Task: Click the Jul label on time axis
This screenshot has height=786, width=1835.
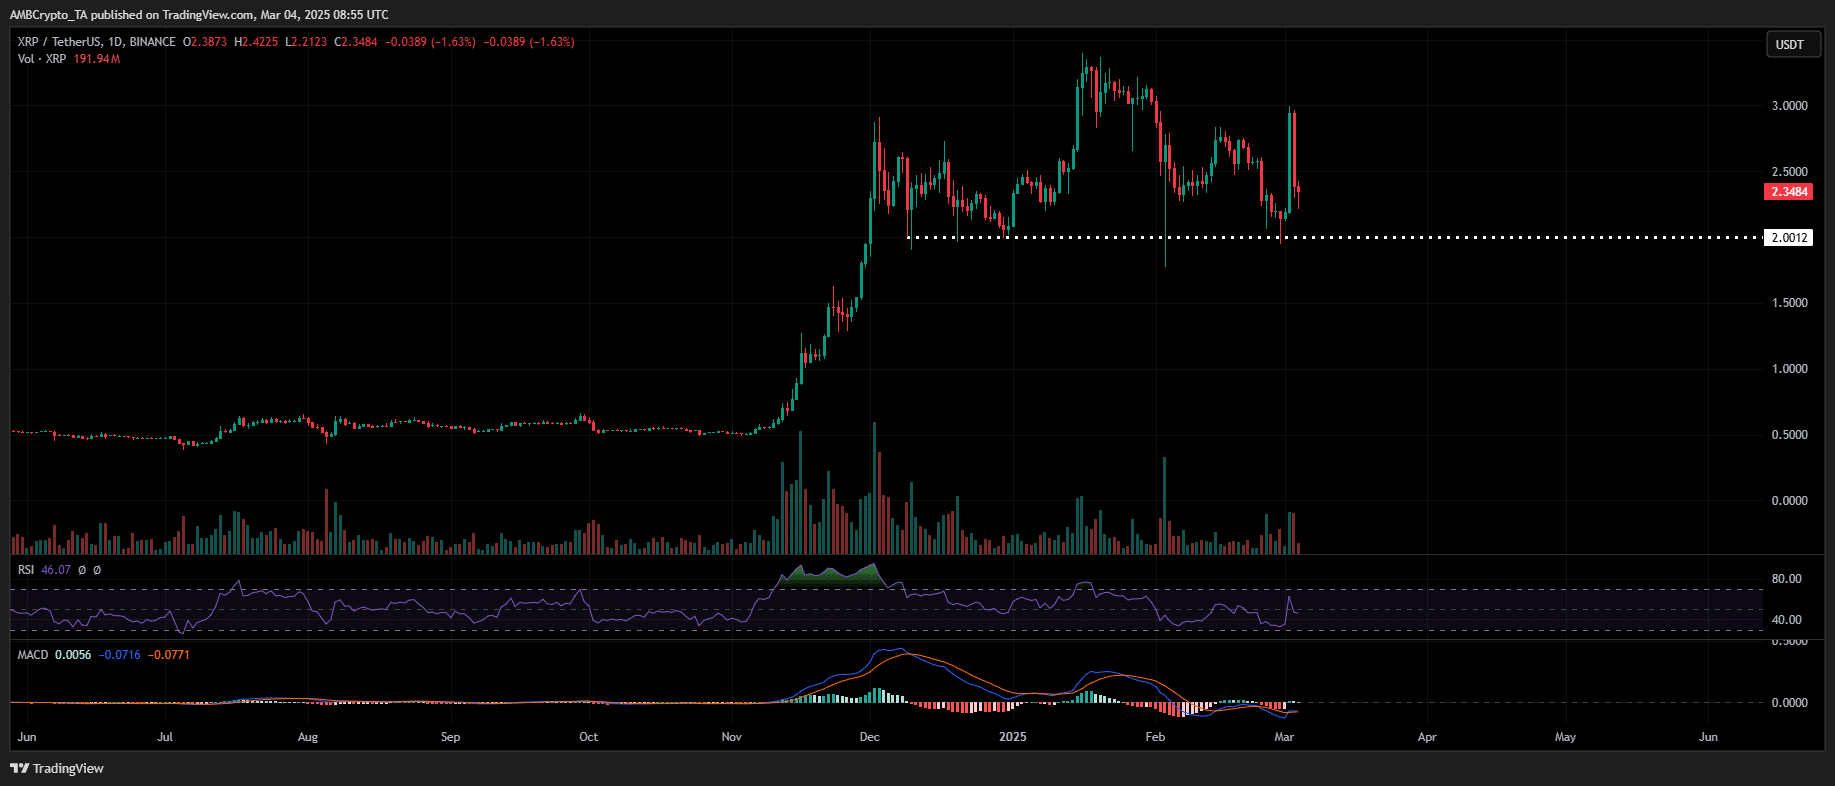Action: click(165, 737)
